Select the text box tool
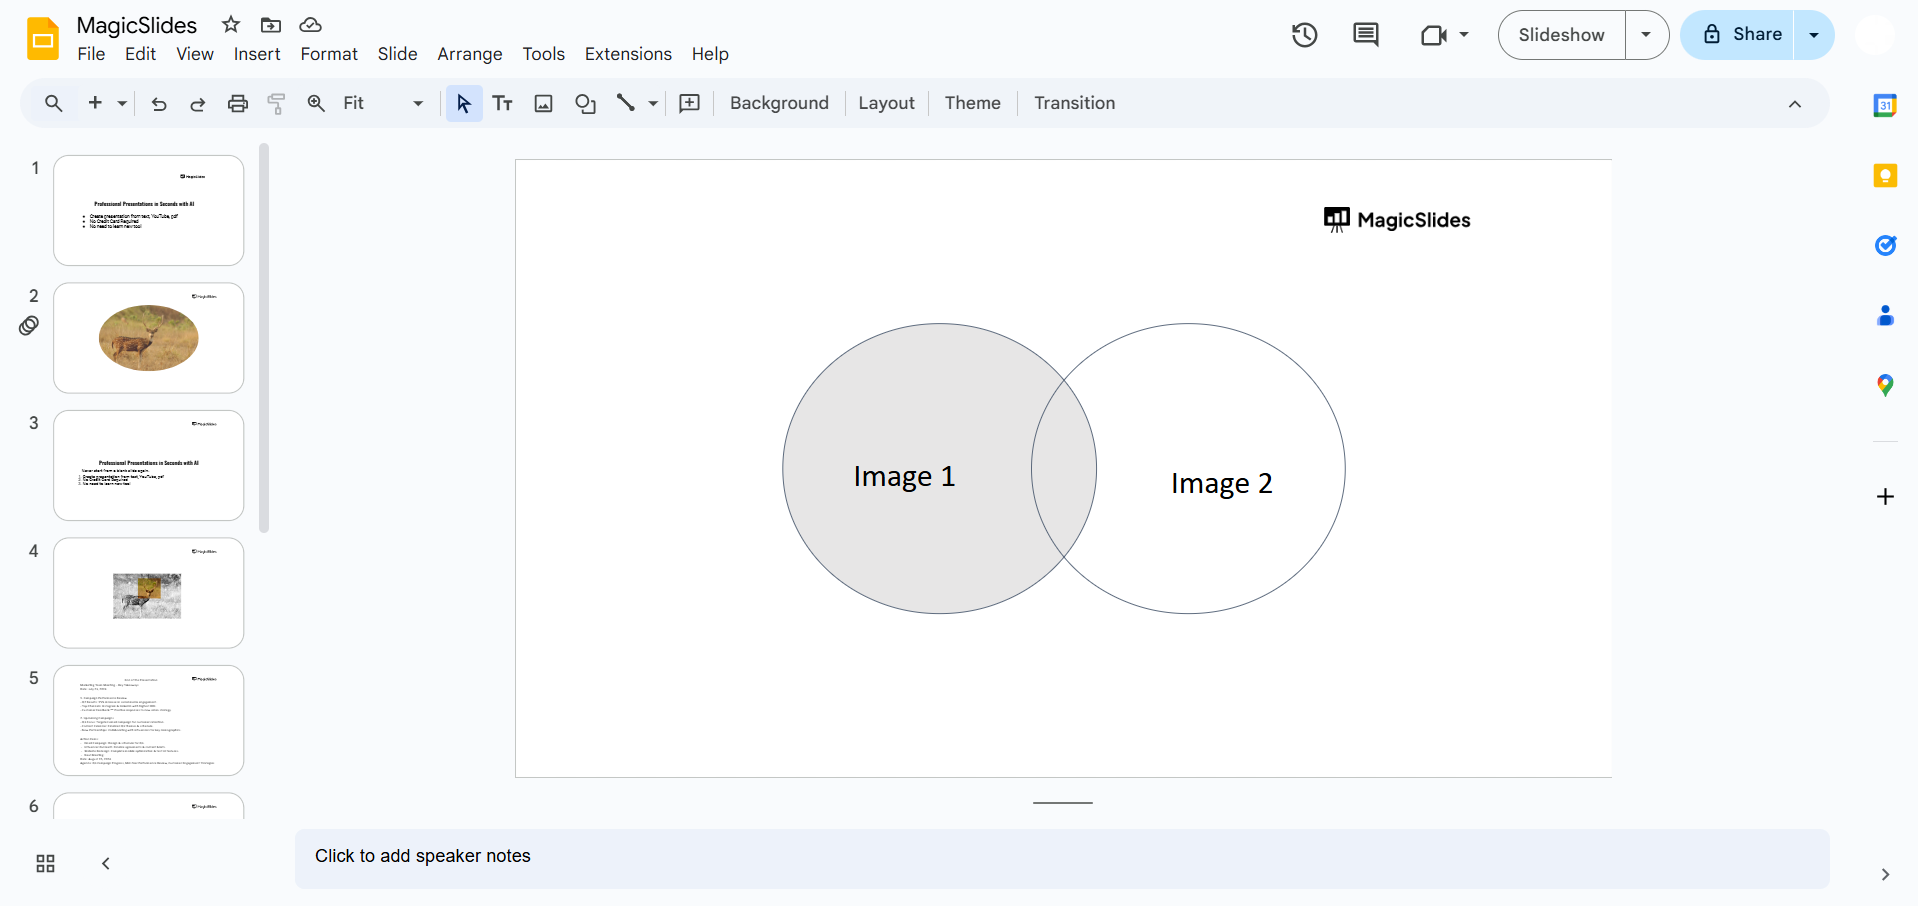The width and height of the screenshot is (1918, 906). point(502,103)
